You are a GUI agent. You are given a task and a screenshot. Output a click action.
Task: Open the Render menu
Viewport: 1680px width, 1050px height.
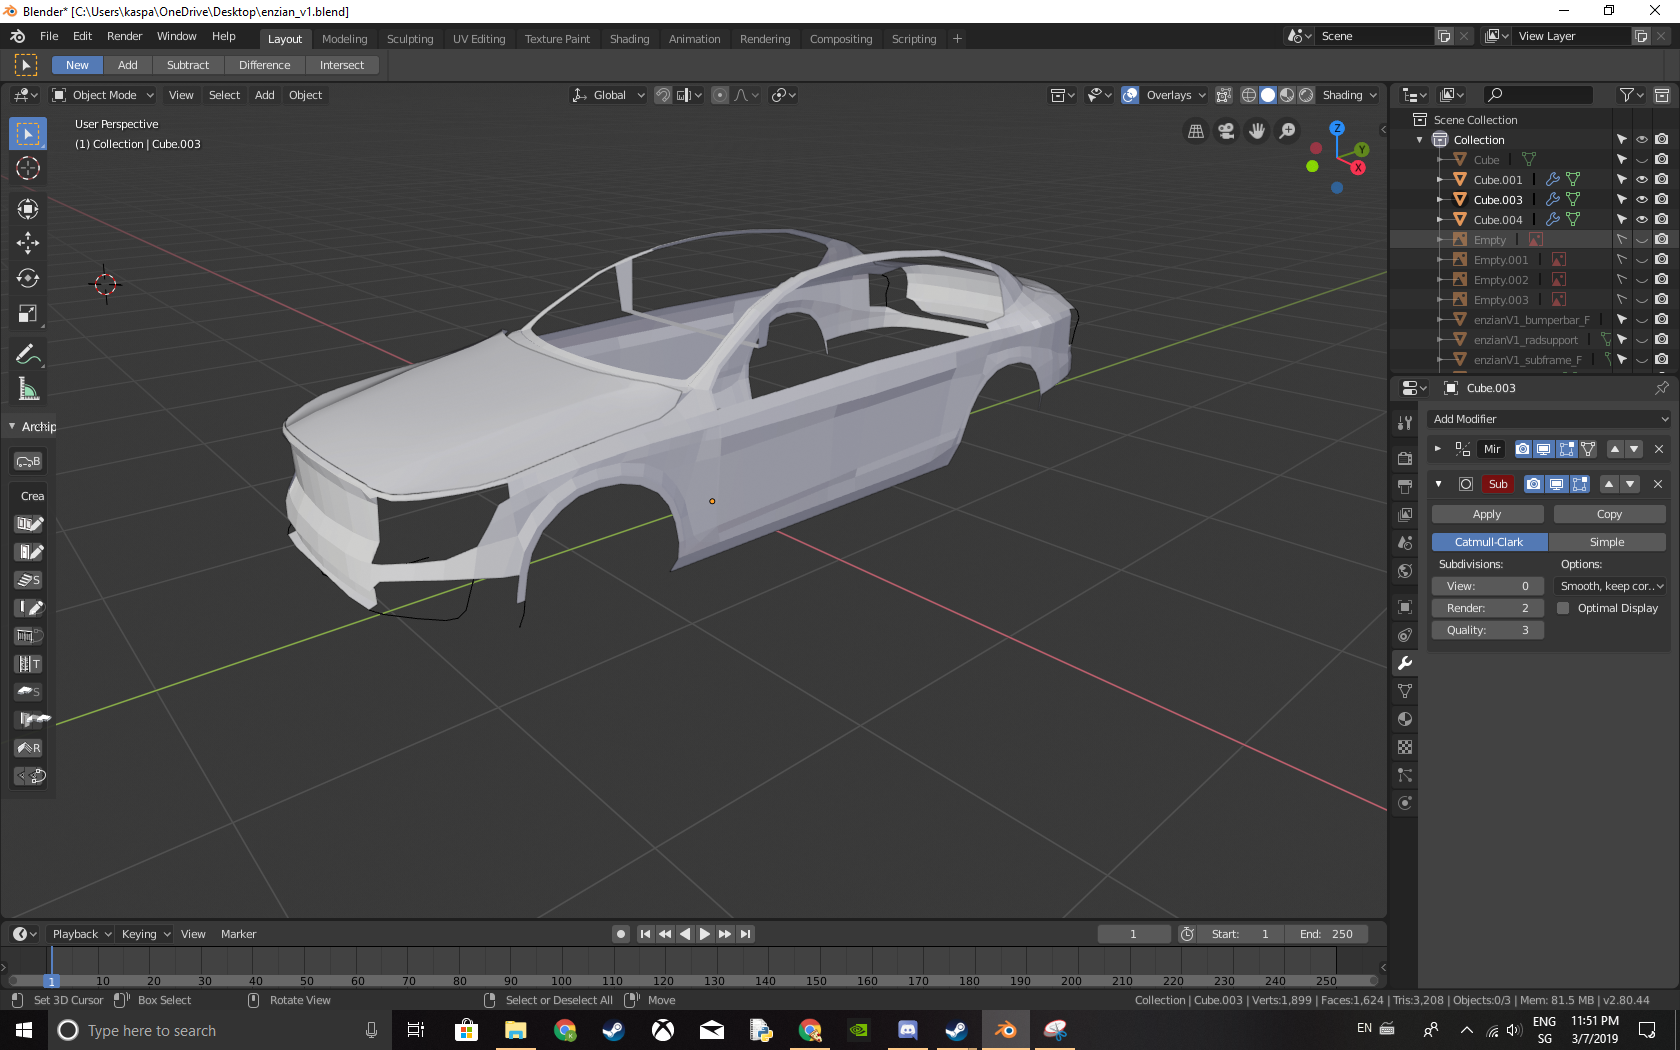pyautogui.click(x=125, y=36)
